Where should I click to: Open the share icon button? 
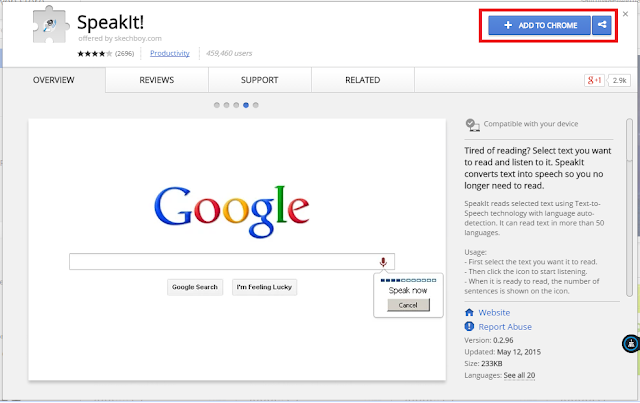602,25
